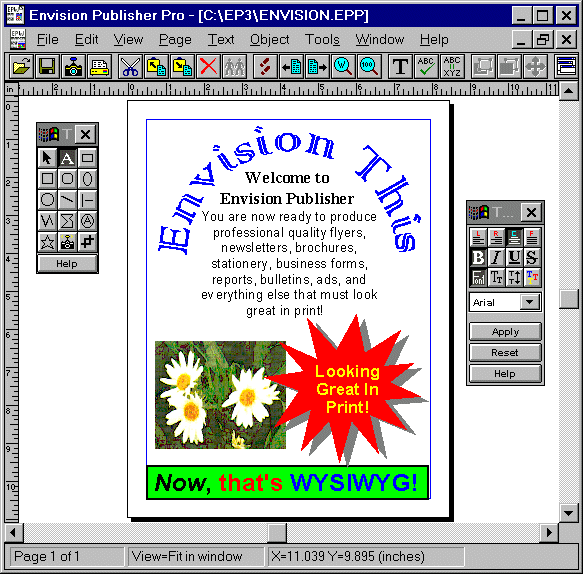Open the Text menu
Screen dimensions: 583x574
[x=221, y=39]
